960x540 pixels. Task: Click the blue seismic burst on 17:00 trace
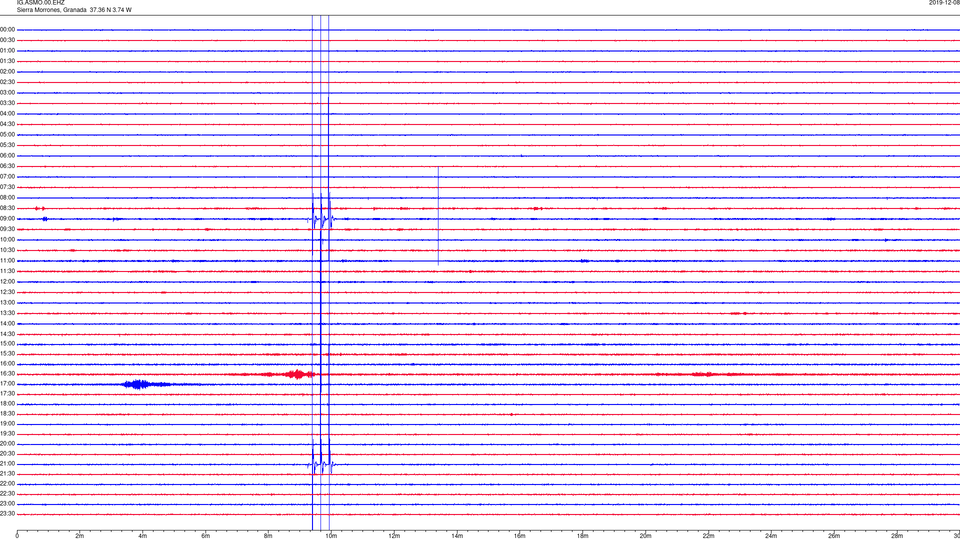coord(138,384)
